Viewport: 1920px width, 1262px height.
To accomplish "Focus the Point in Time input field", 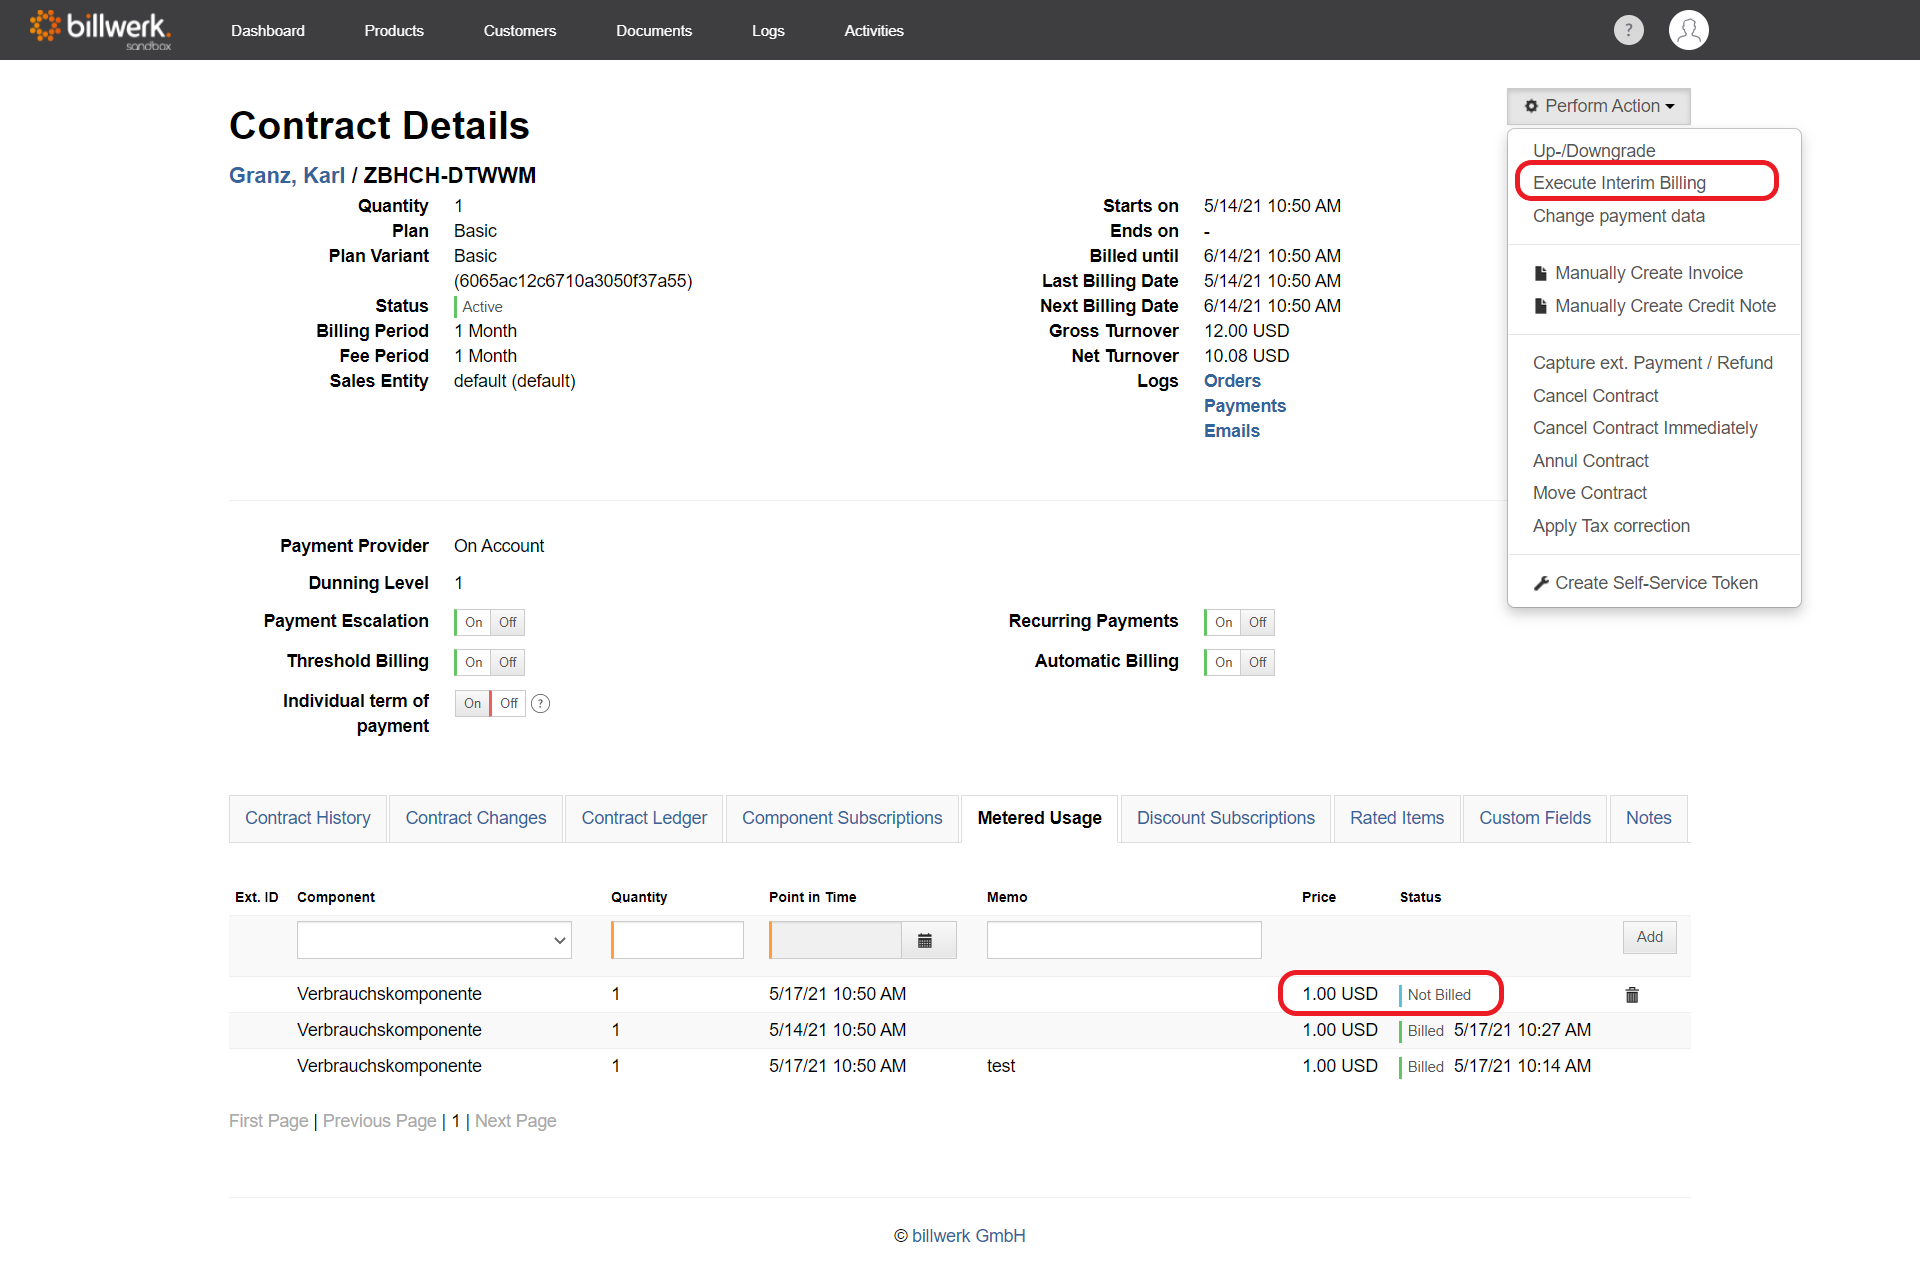I will [x=836, y=940].
